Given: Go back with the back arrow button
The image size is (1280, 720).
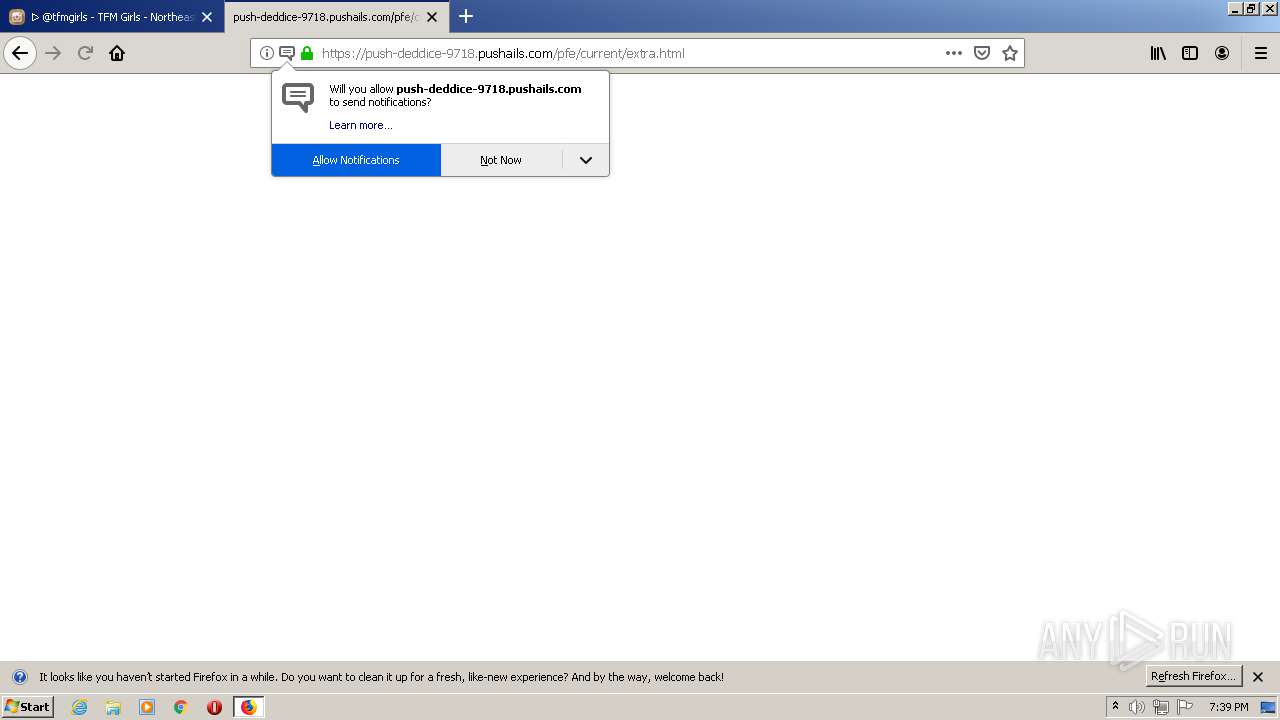Looking at the screenshot, I should coord(20,53).
